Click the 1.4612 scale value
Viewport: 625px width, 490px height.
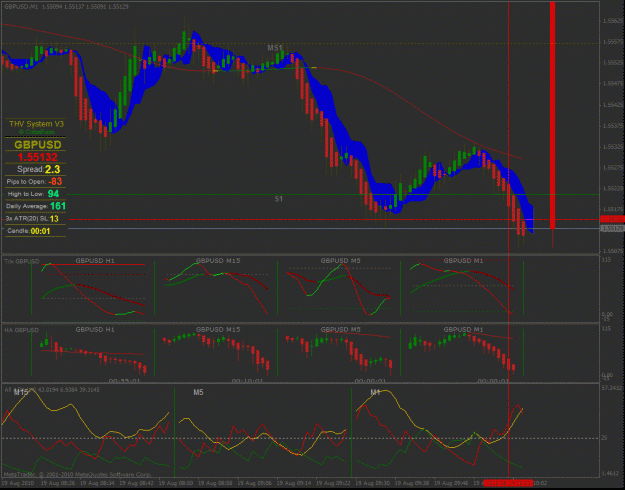(x=610, y=474)
